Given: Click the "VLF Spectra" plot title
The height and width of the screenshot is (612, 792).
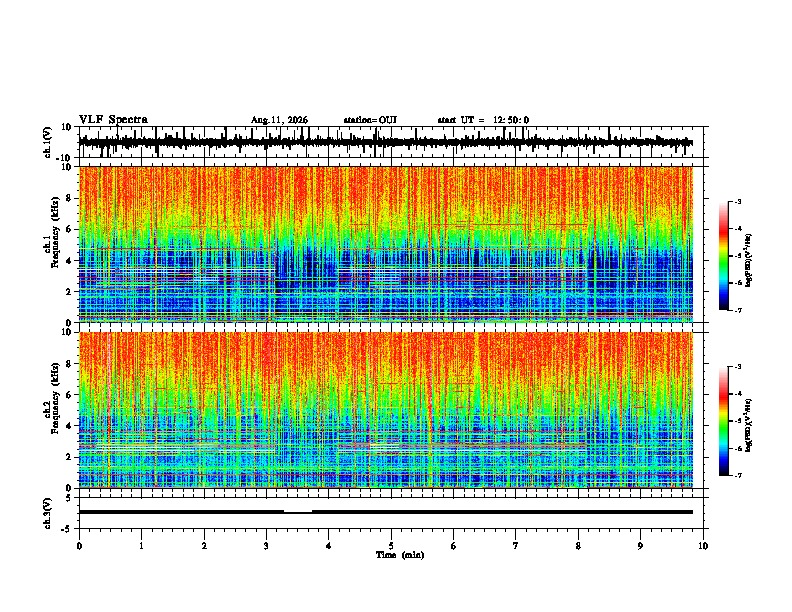Looking at the screenshot, I should click(113, 120).
